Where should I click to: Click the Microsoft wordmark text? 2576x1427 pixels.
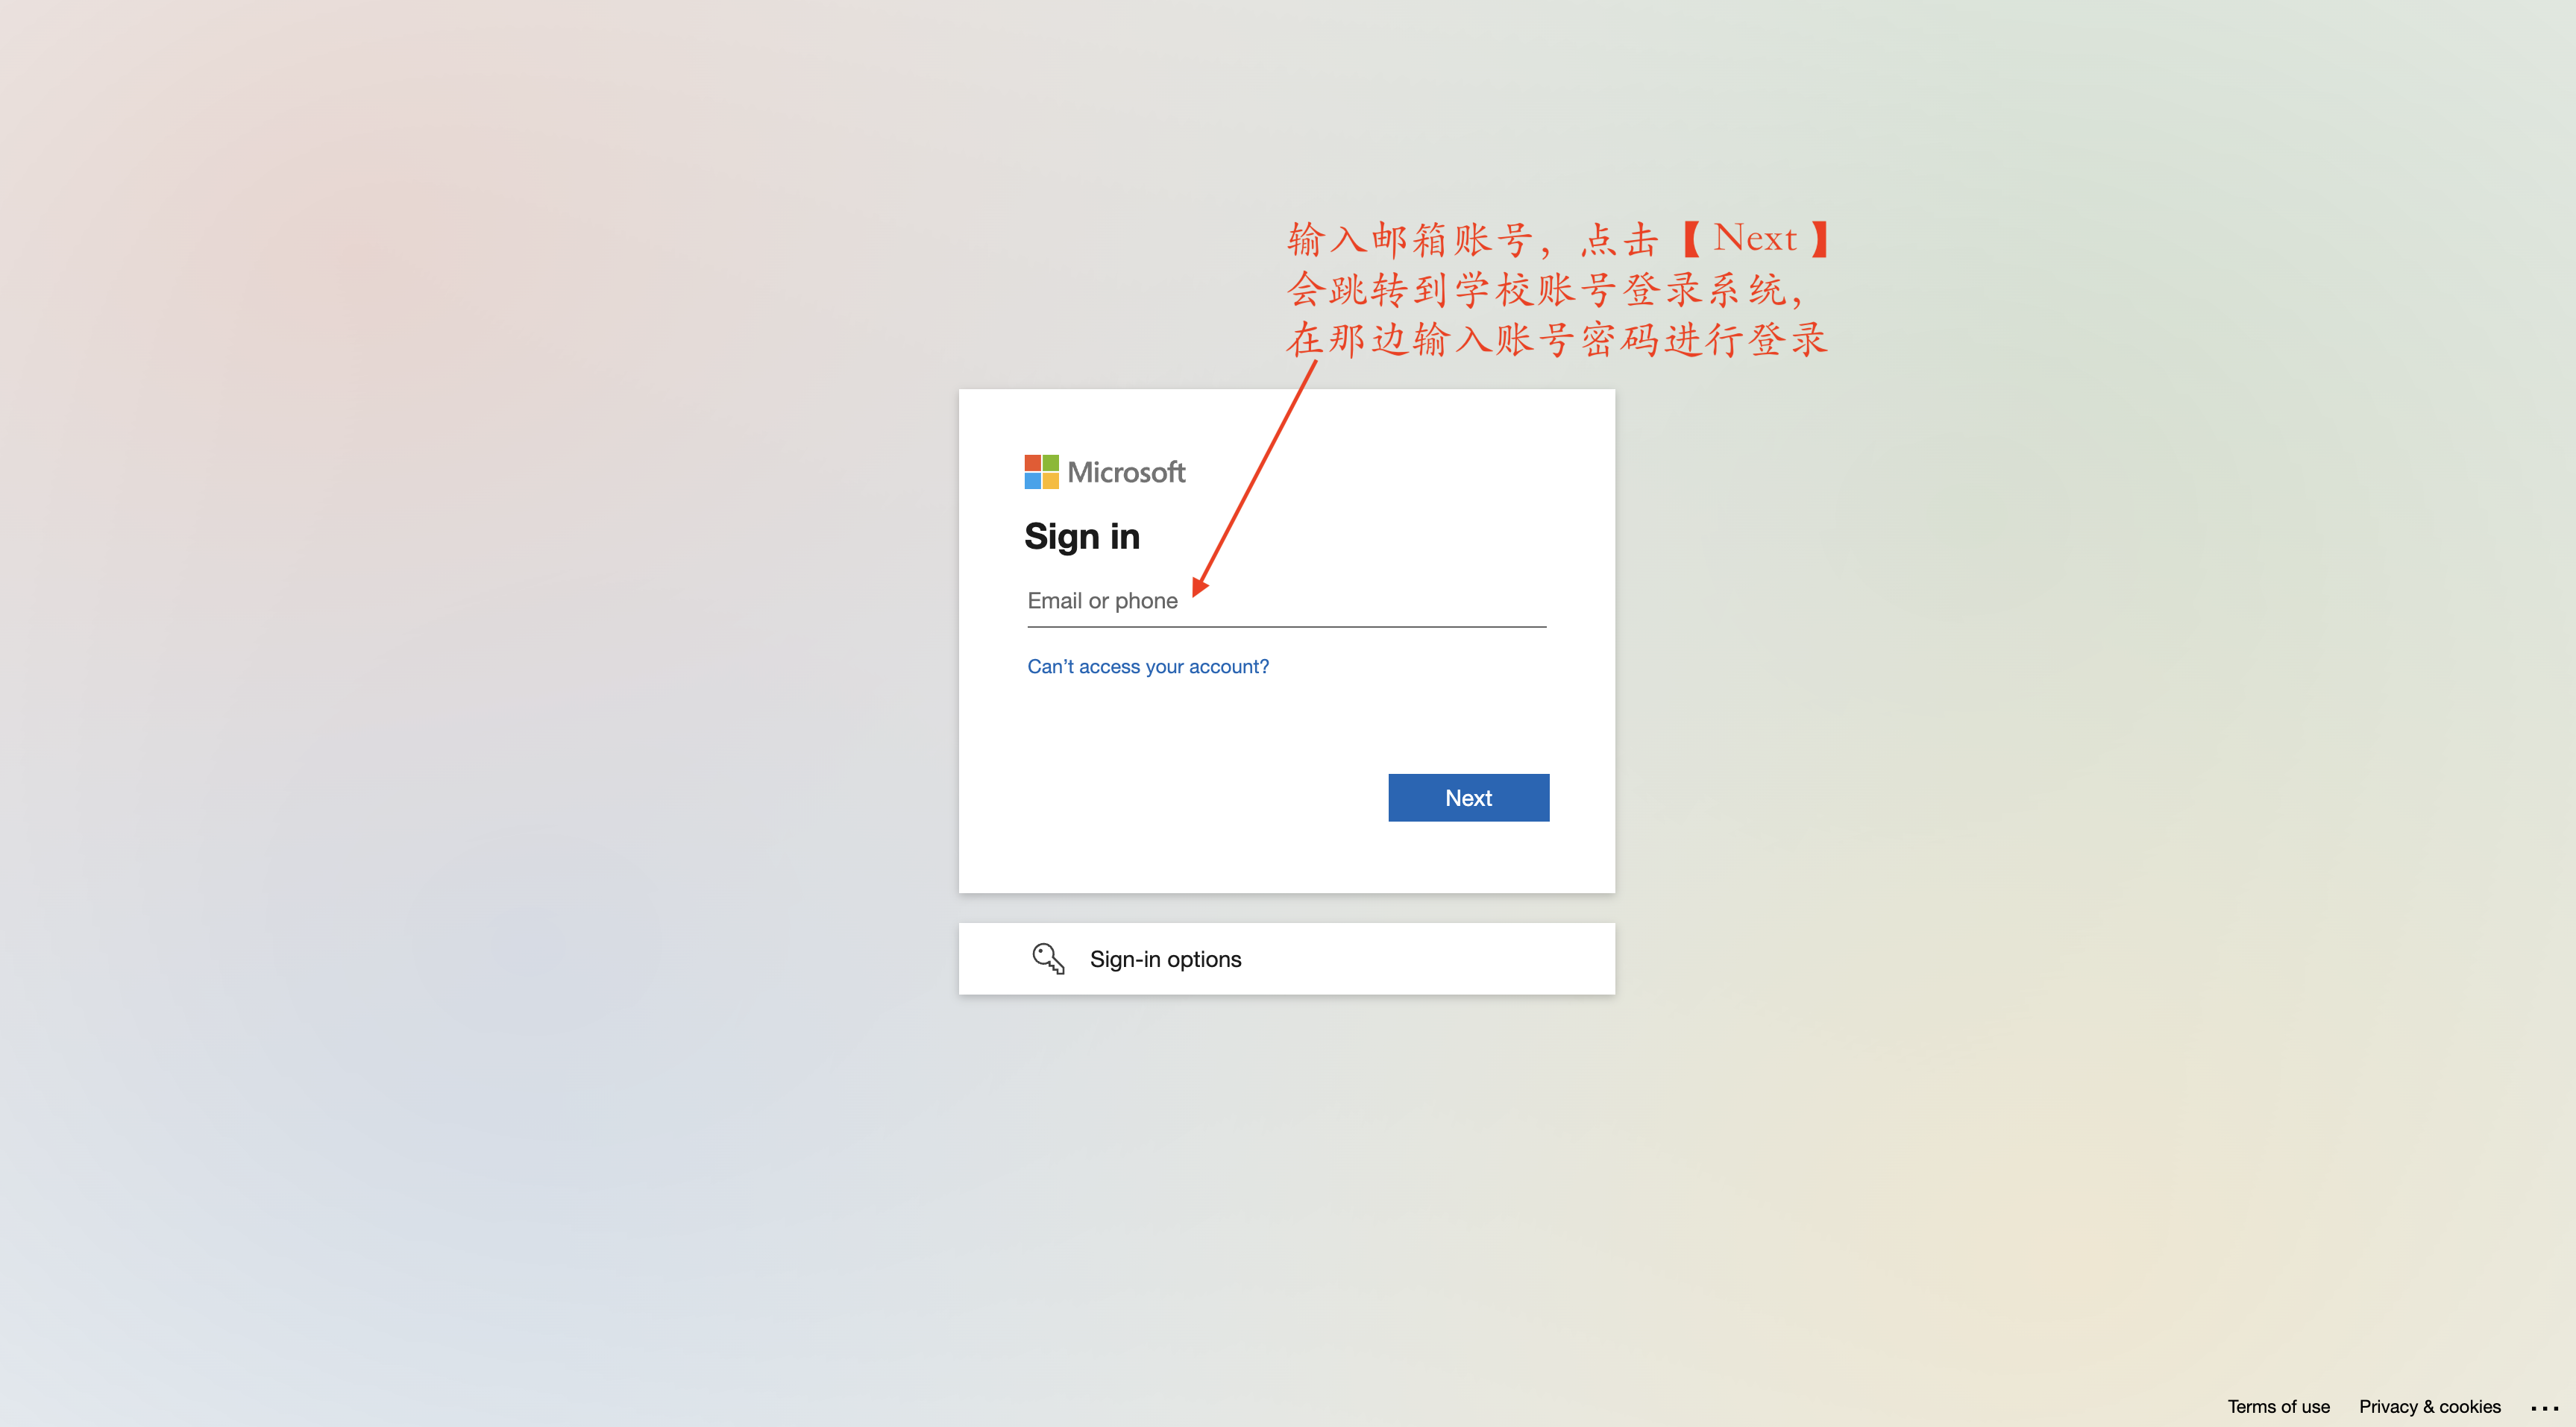tap(1126, 472)
